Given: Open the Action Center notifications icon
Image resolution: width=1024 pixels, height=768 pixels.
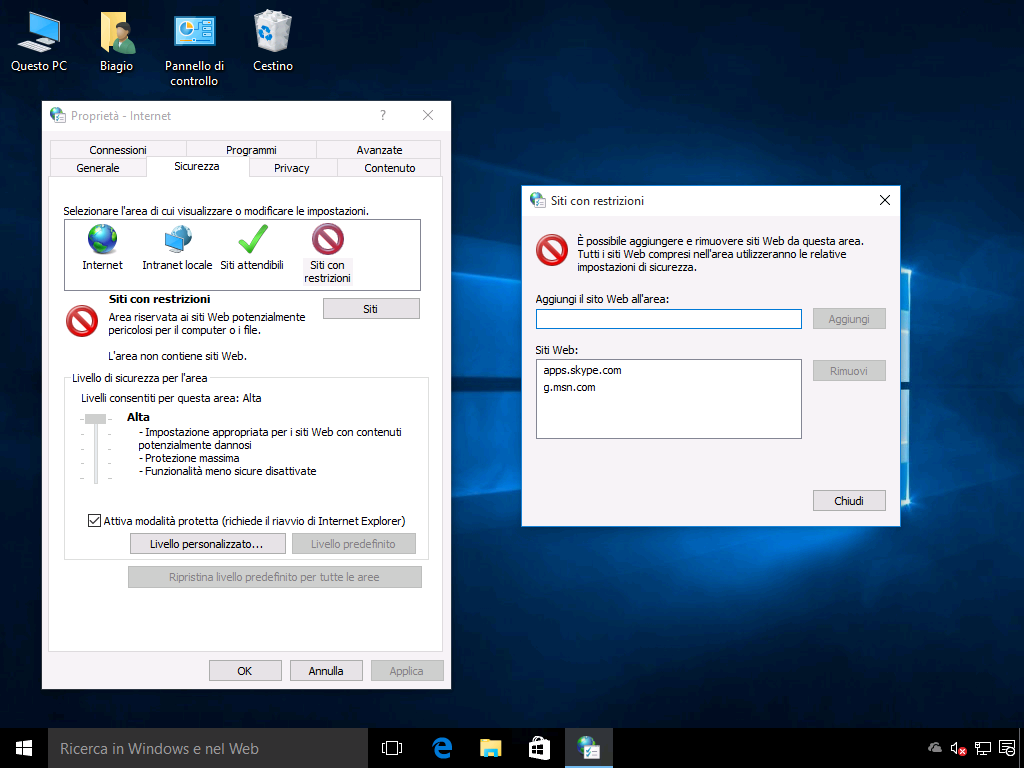Looking at the screenshot, I should (x=1007, y=748).
